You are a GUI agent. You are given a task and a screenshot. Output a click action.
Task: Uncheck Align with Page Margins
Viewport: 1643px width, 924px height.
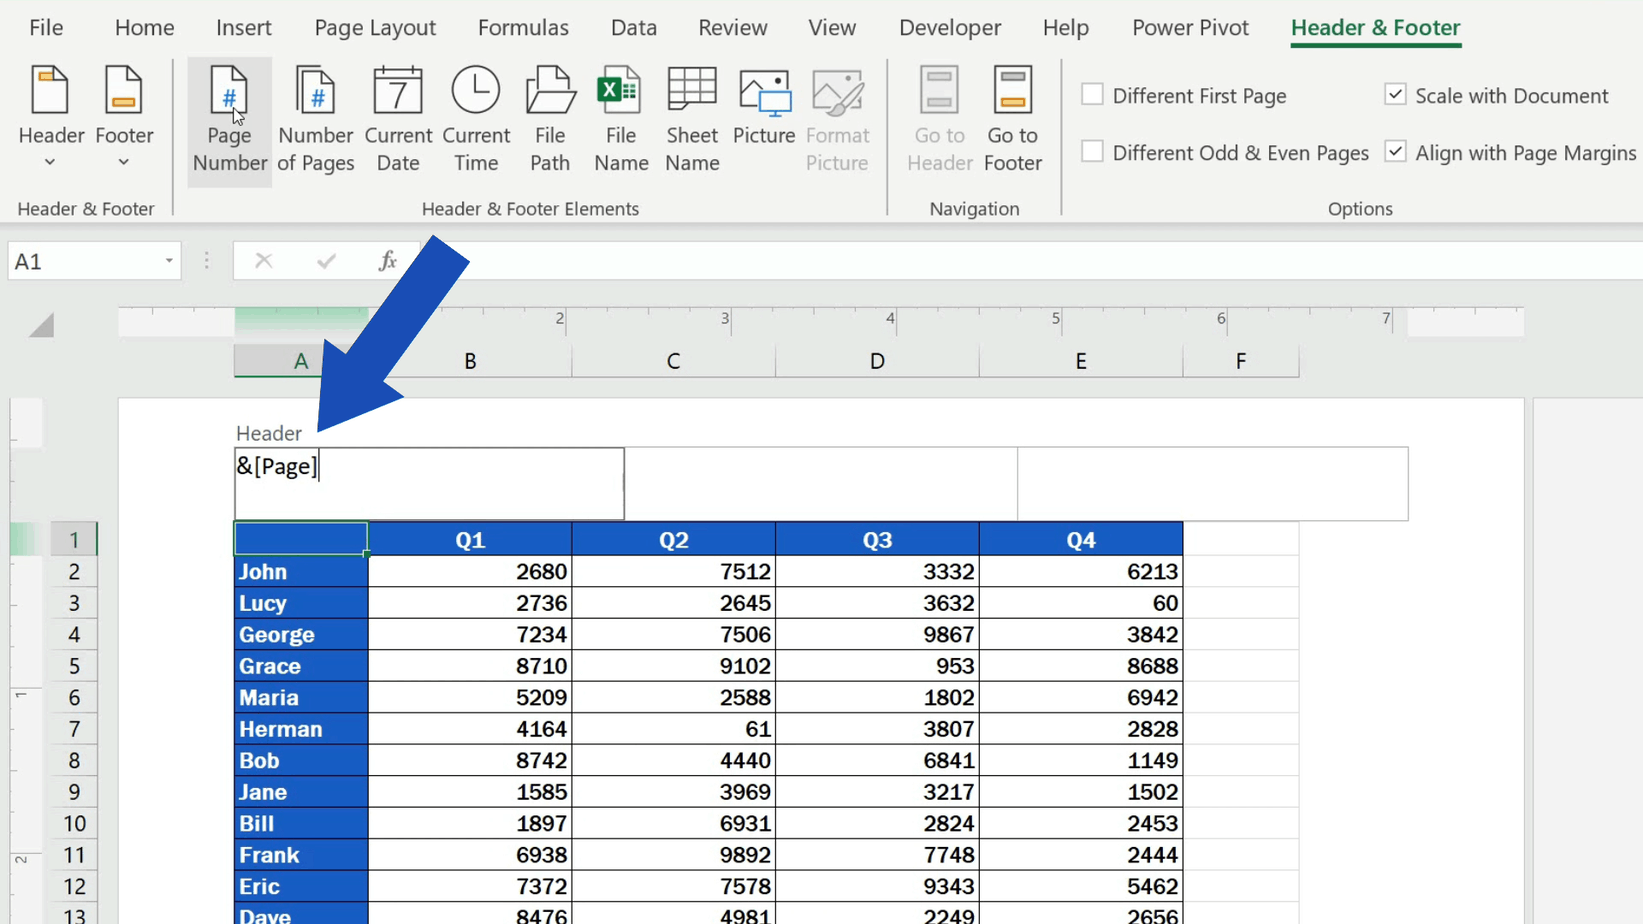pos(1394,151)
